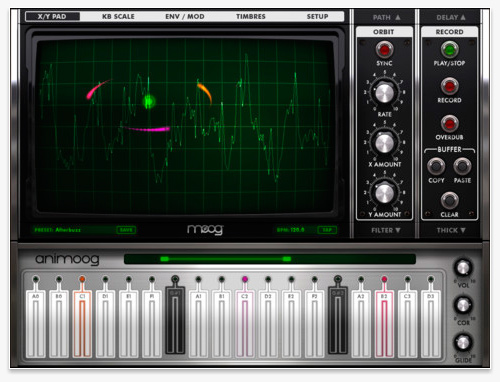This screenshot has height=382, width=500.
Task: Play the E1 key
Action: point(129,323)
